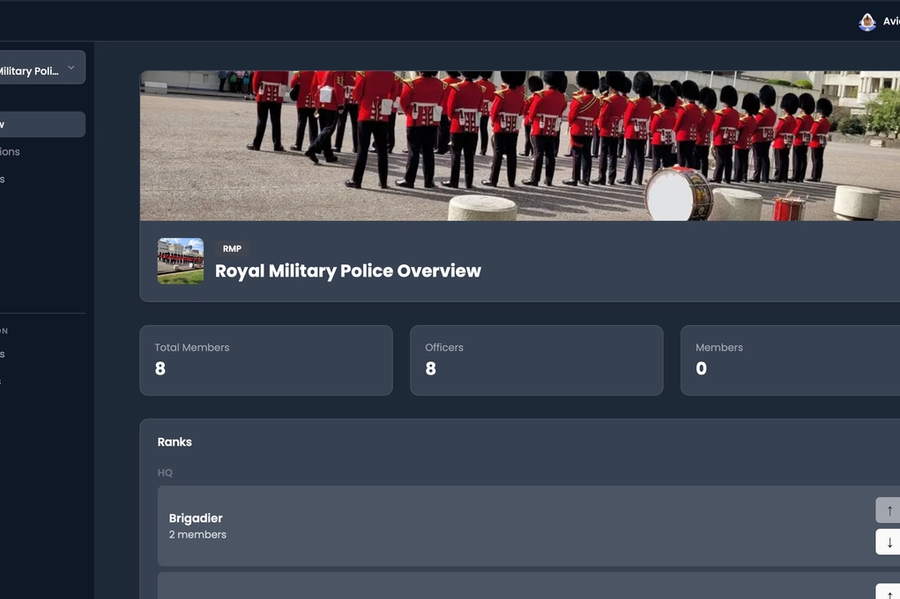The width and height of the screenshot is (900, 599).
Task: Move Brigadier rank up with arrow
Action: coord(888,510)
